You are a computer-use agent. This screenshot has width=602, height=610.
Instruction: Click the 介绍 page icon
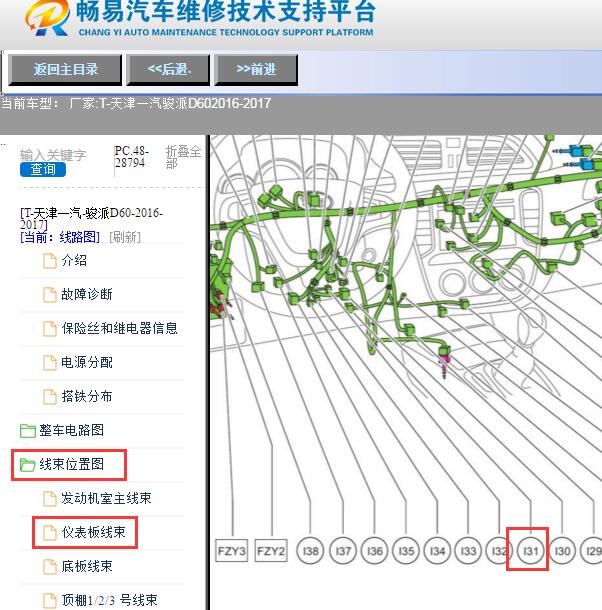pos(49,261)
